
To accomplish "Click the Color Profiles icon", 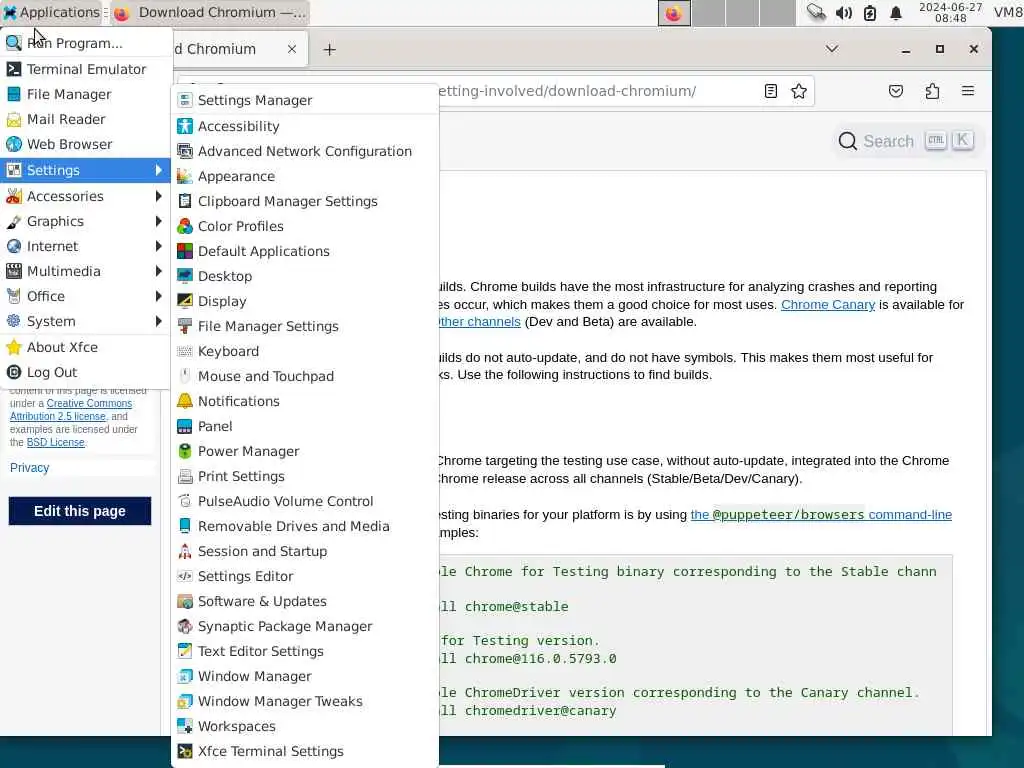I will coord(185,226).
